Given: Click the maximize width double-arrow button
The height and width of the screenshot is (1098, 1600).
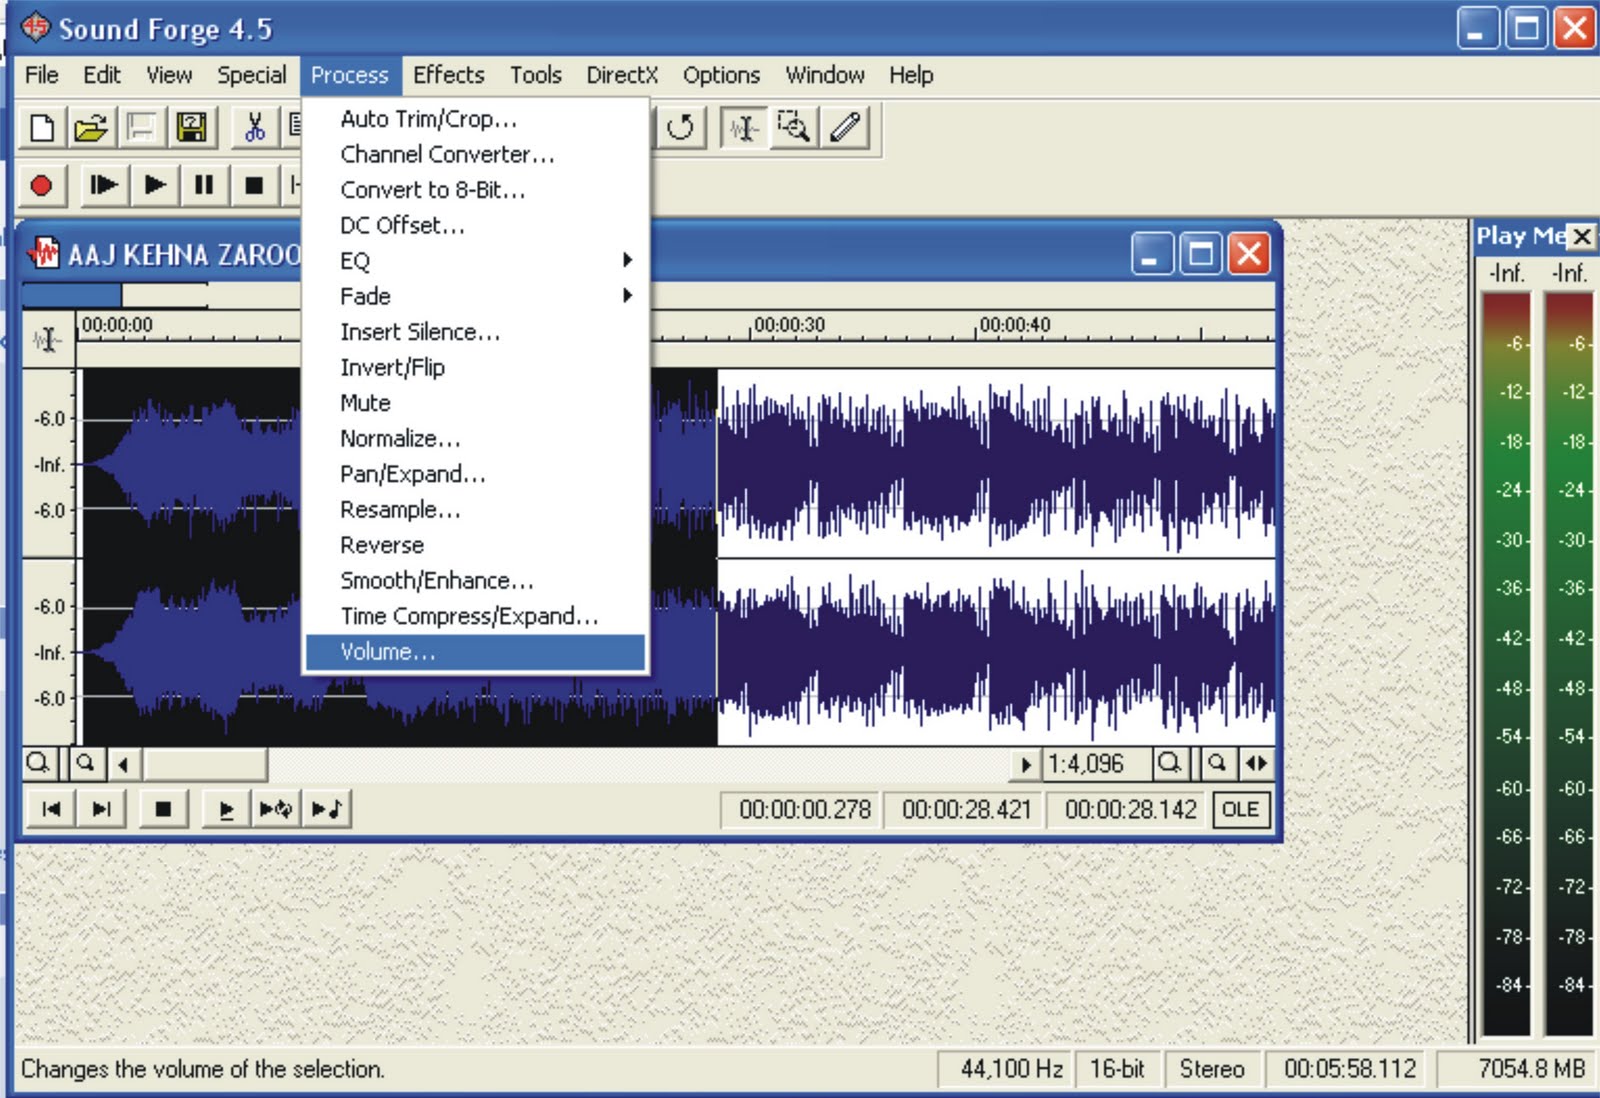Looking at the screenshot, I should (x=1256, y=764).
